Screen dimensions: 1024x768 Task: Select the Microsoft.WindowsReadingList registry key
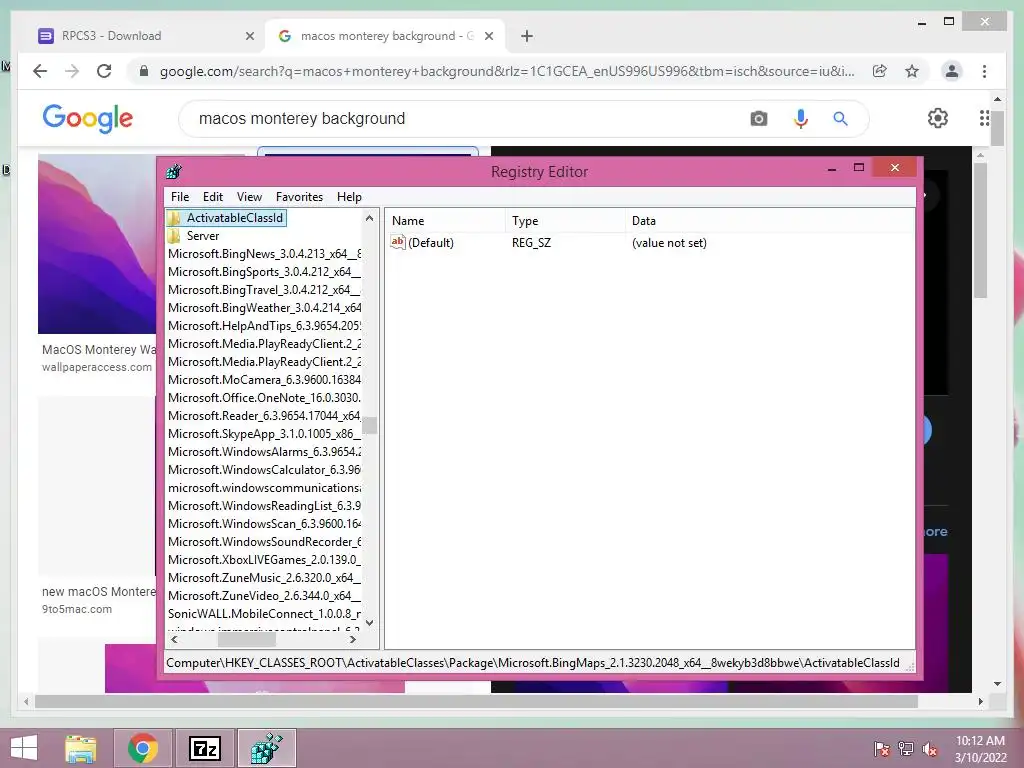click(264, 505)
